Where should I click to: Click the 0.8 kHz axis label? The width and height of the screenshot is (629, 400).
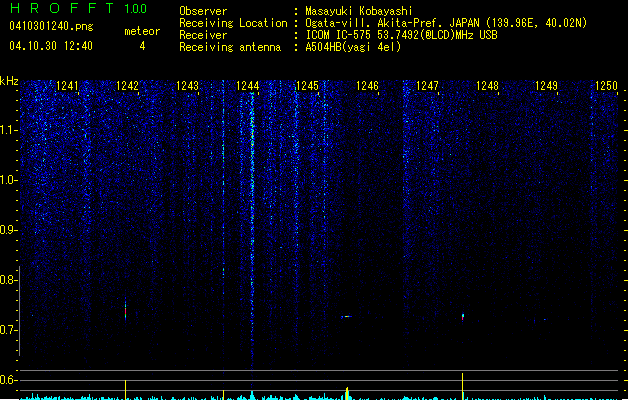point(8,280)
